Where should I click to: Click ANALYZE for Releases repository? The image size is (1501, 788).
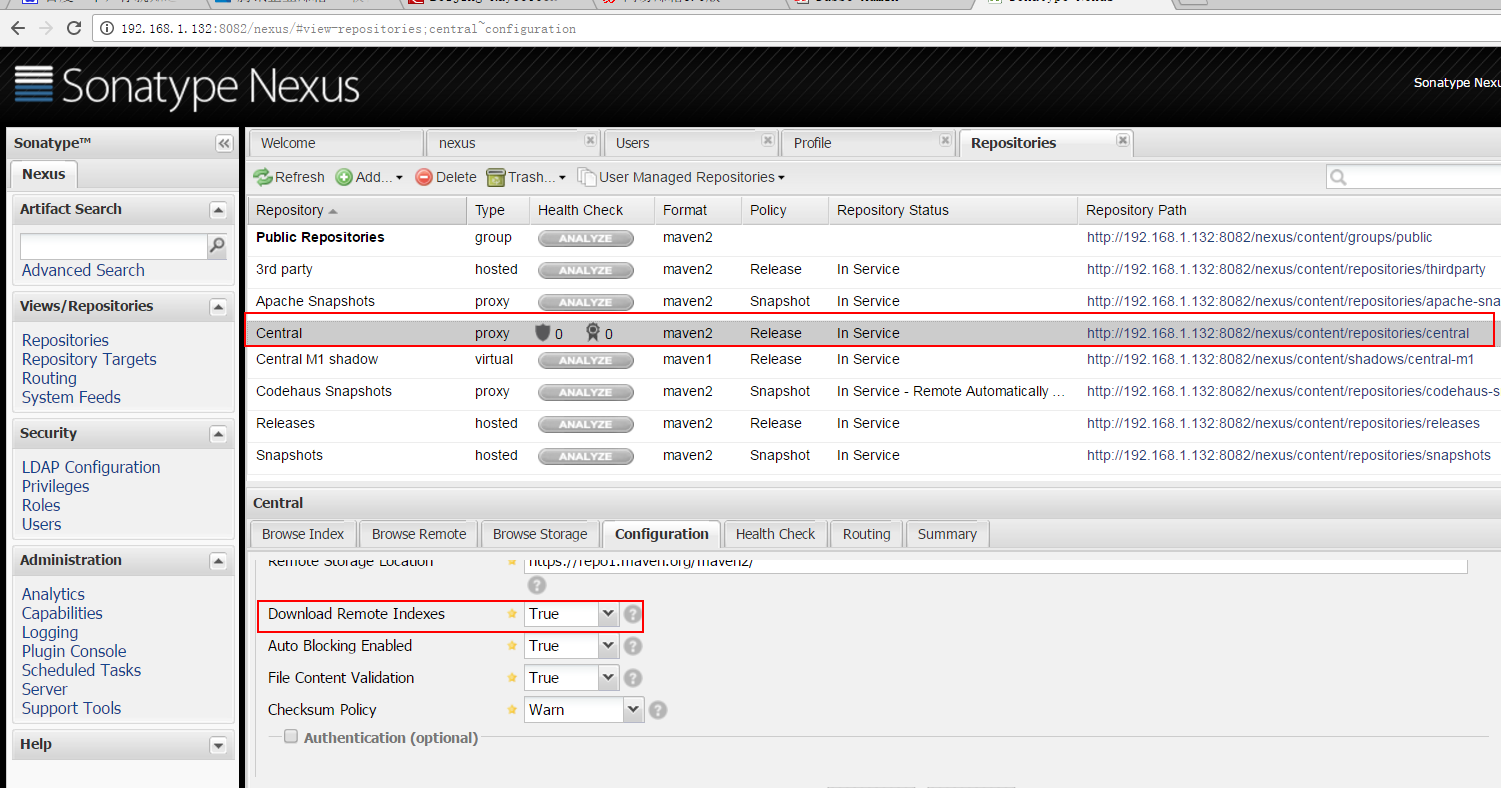[x=586, y=424]
